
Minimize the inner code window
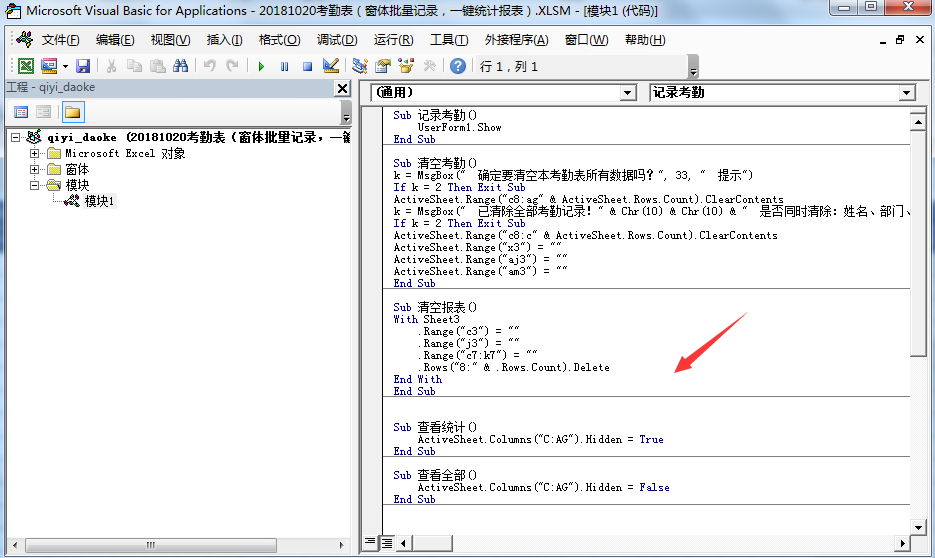pyautogui.click(x=883, y=40)
